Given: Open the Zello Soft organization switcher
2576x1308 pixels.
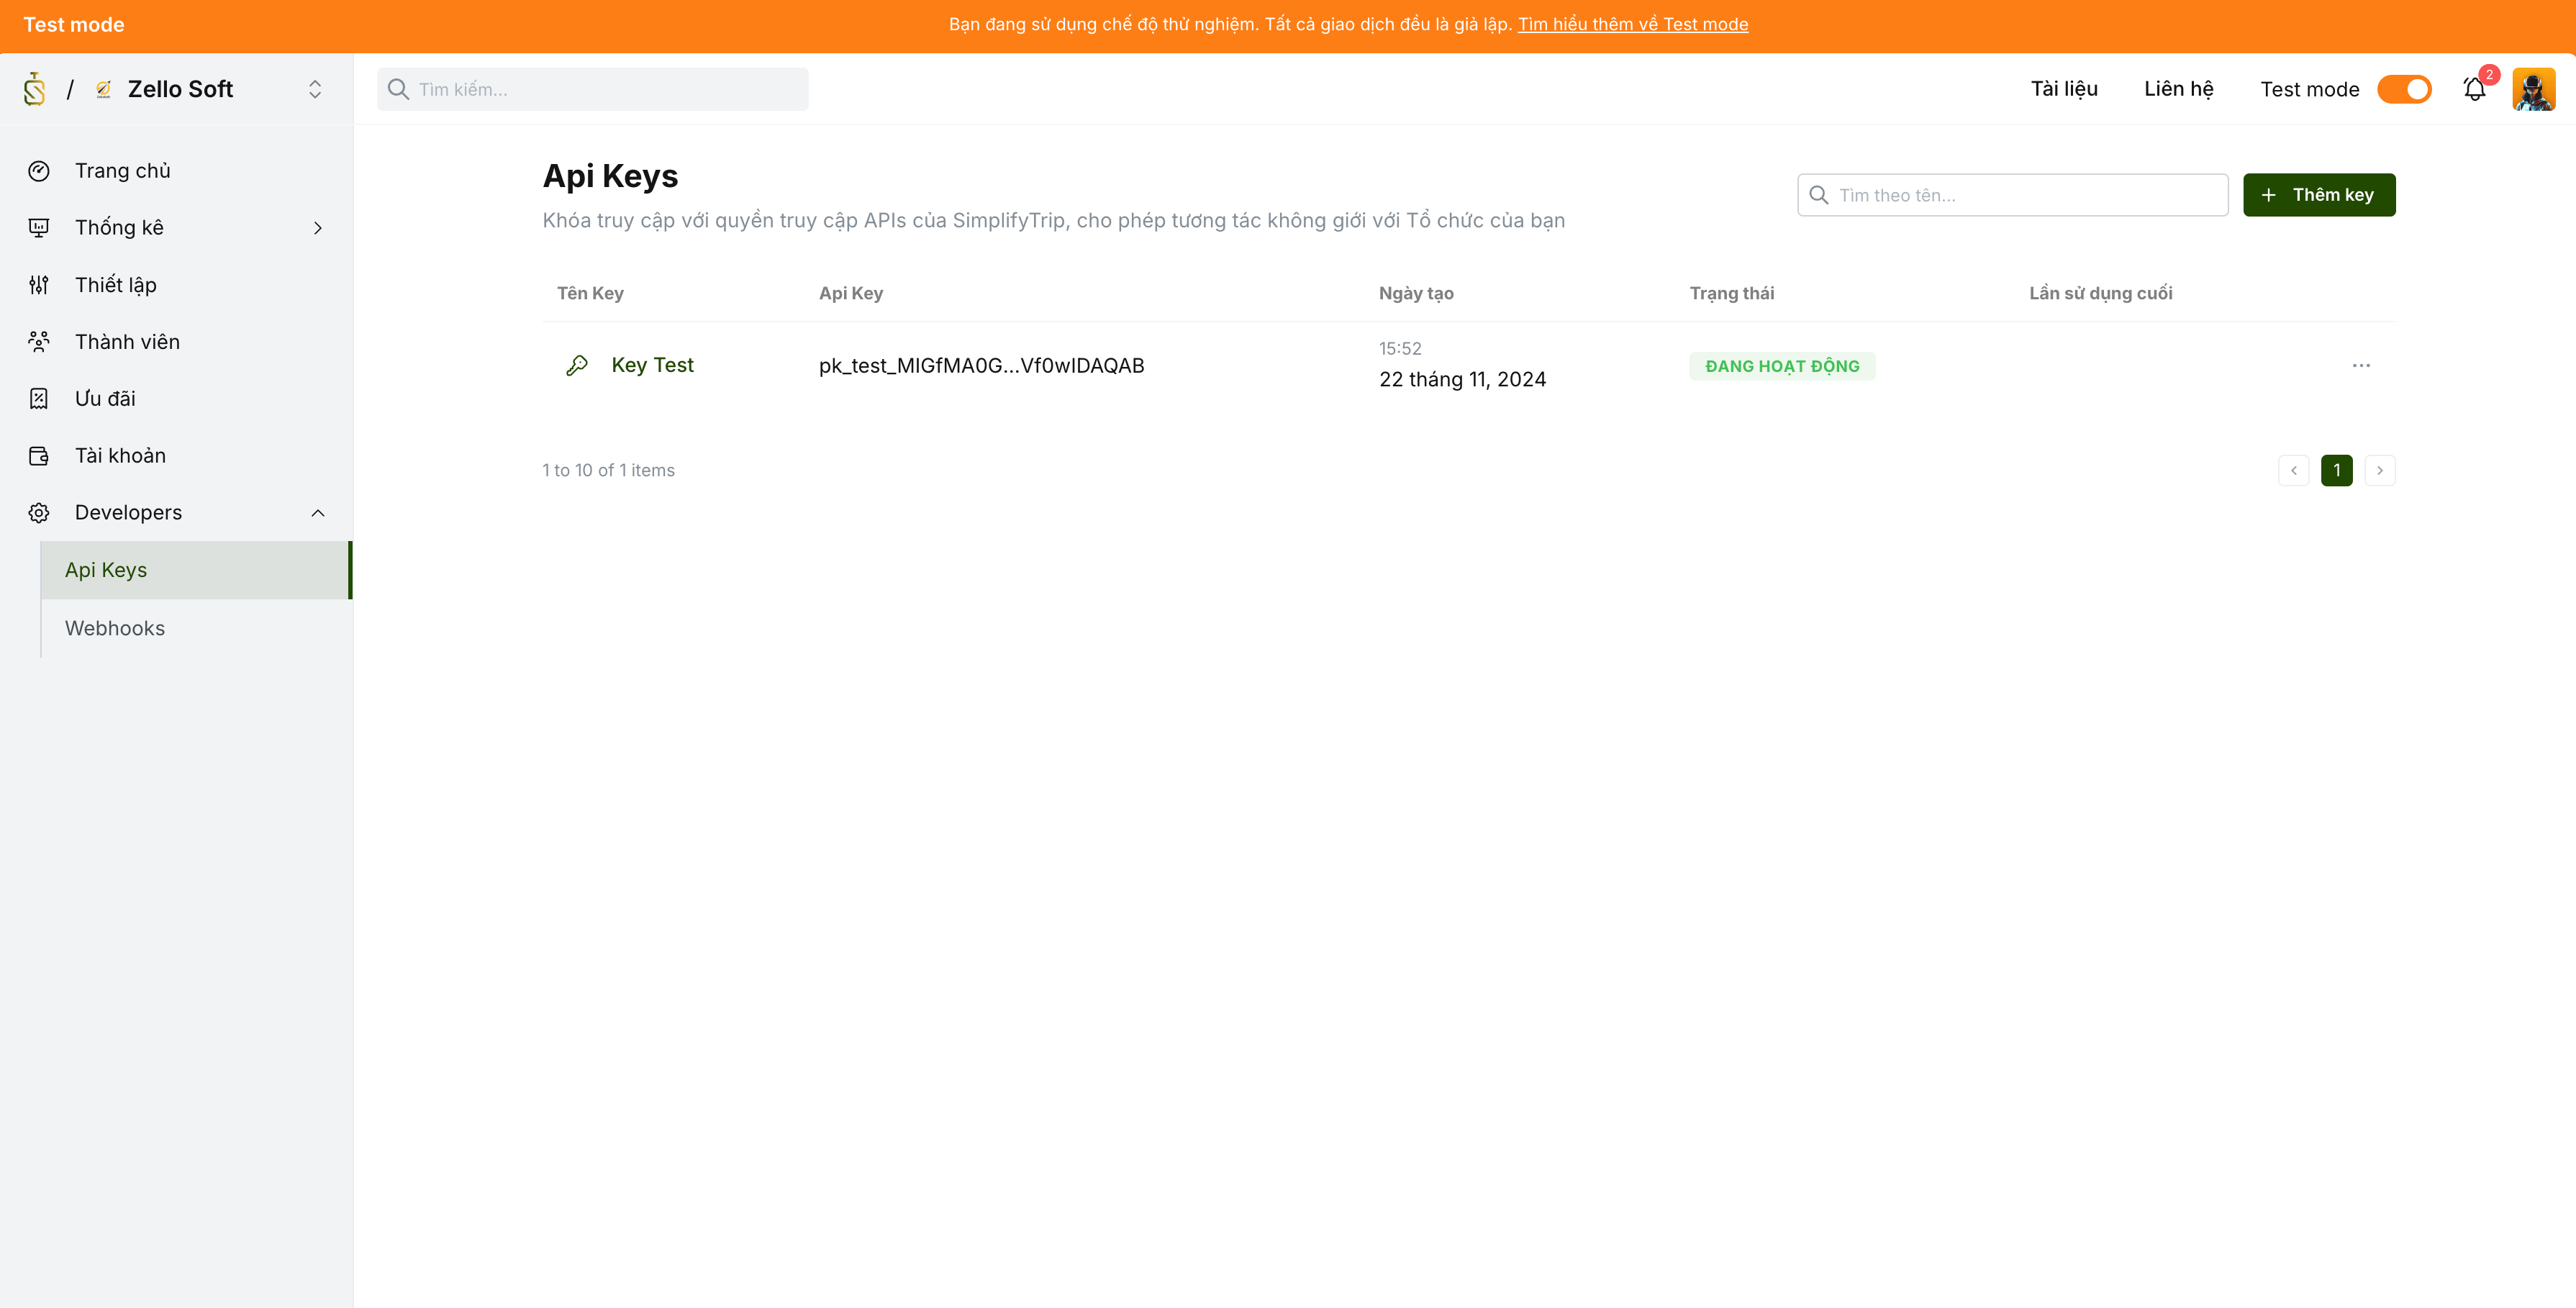Looking at the screenshot, I should [x=314, y=89].
